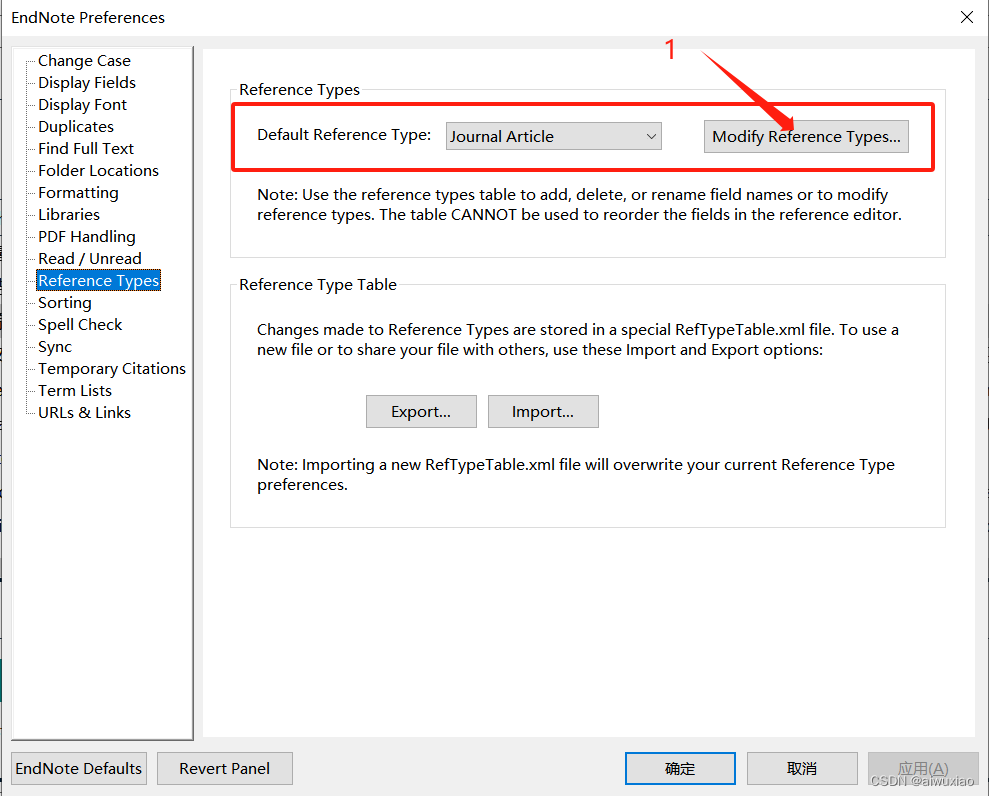This screenshot has width=989, height=796.
Task: Open the Change Case preferences
Action: [x=84, y=61]
